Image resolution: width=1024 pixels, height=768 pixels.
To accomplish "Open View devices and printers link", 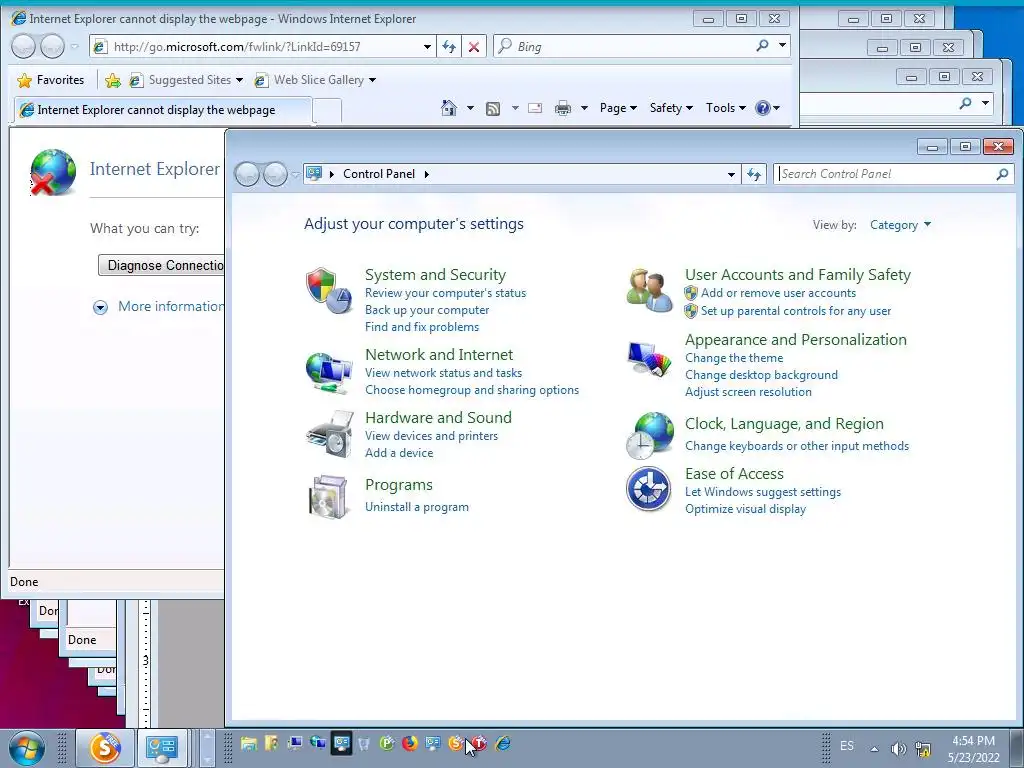I will pyautogui.click(x=432, y=436).
